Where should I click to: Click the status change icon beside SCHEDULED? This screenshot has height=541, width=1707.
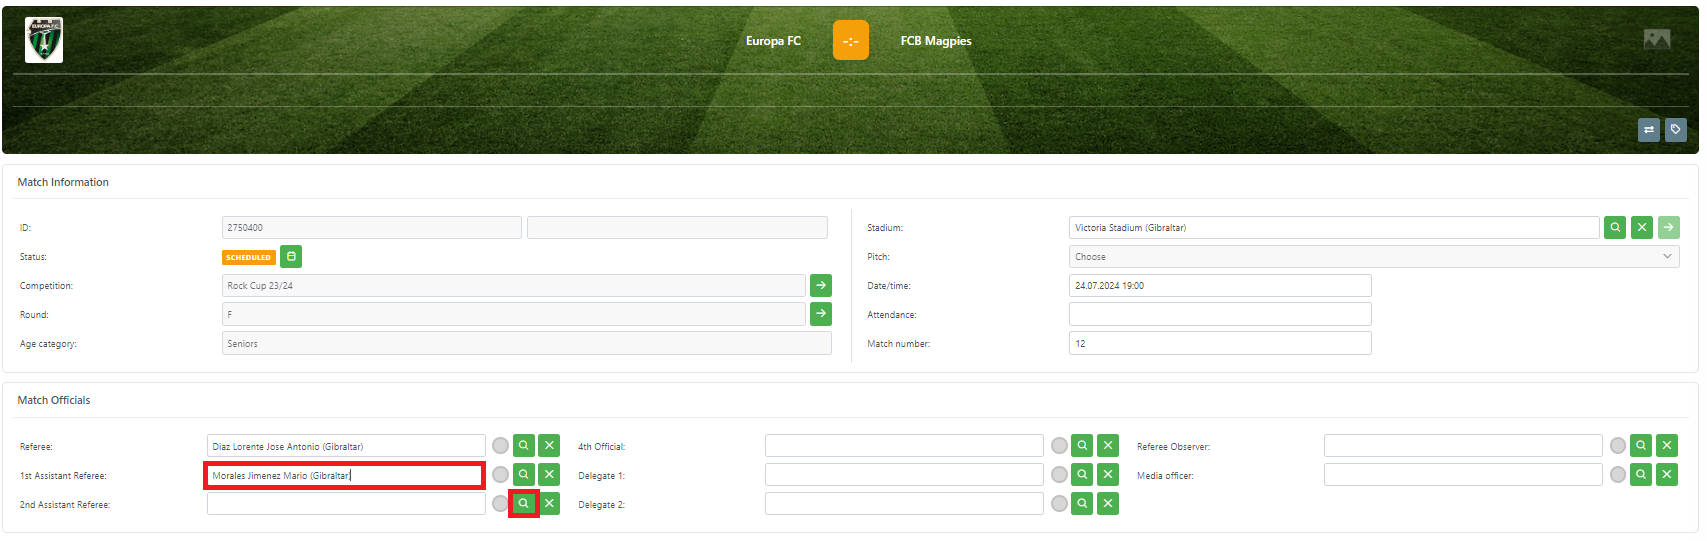[291, 257]
